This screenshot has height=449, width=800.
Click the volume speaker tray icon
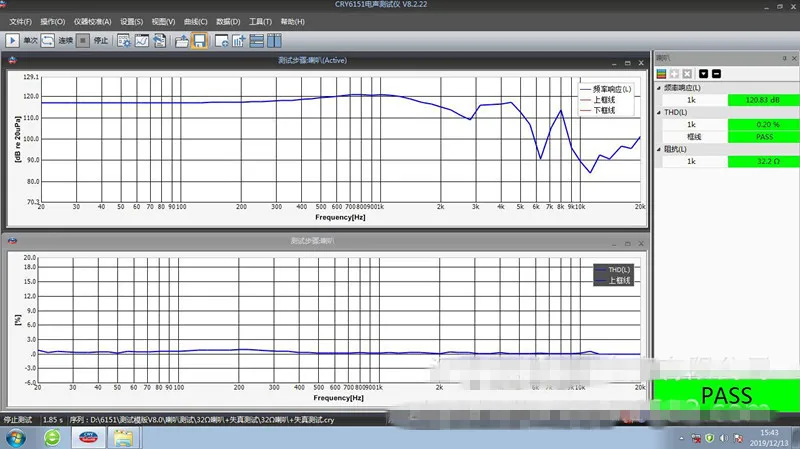723,438
